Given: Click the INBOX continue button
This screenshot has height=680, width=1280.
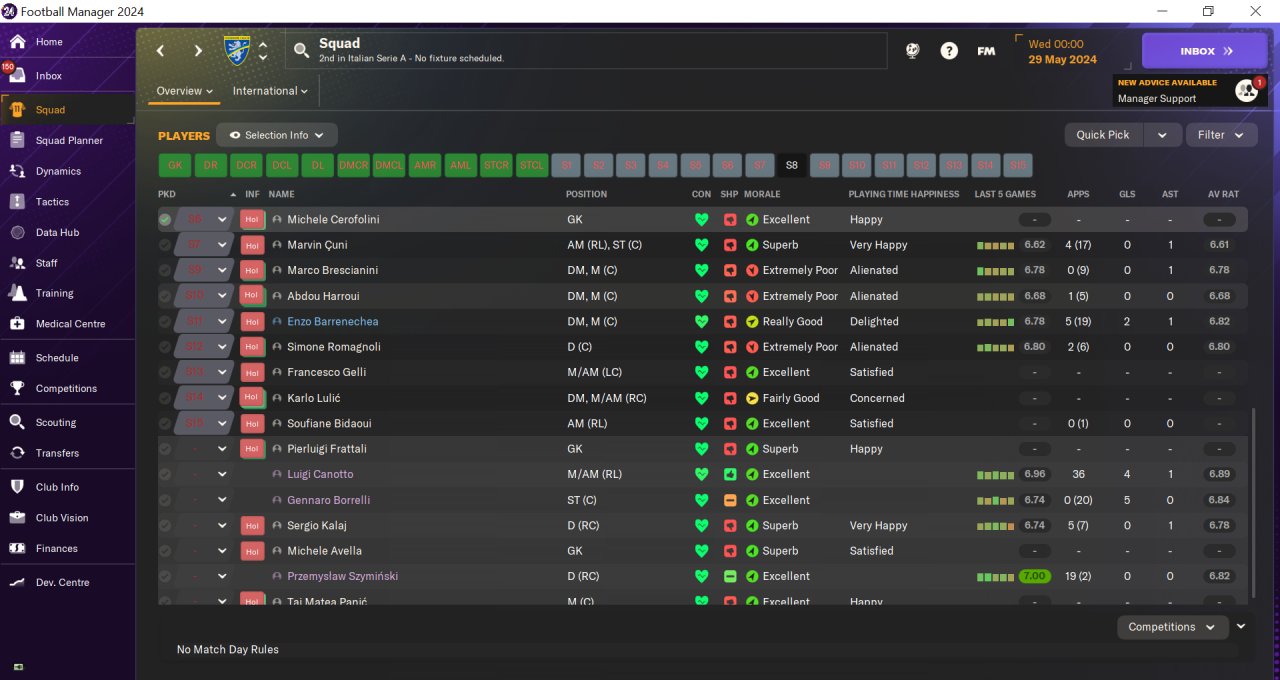Looking at the screenshot, I should click(1204, 51).
